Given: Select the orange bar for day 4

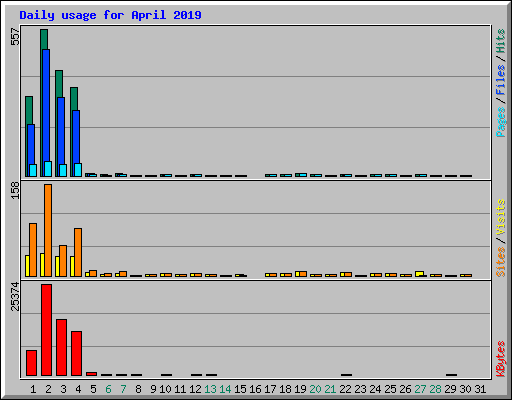Looking at the screenshot, I should (x=78, y=252).
